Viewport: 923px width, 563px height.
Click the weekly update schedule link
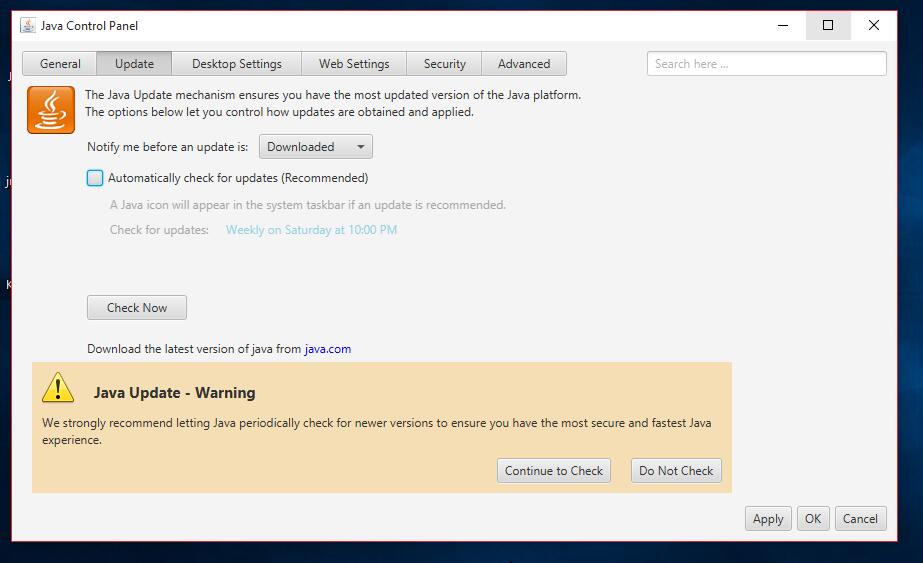point(311,230)
